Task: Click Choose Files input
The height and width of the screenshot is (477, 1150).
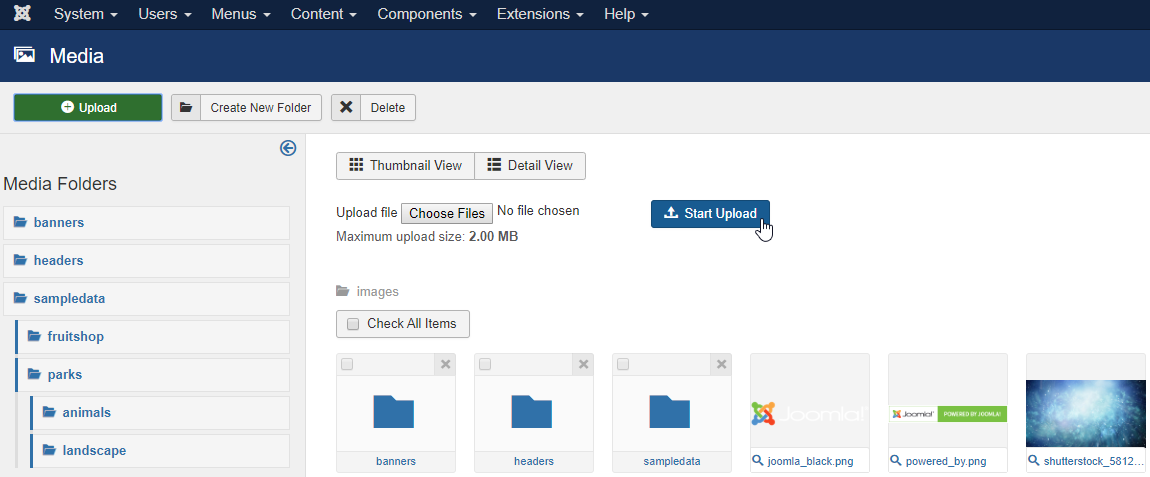Action: (446, 213)
